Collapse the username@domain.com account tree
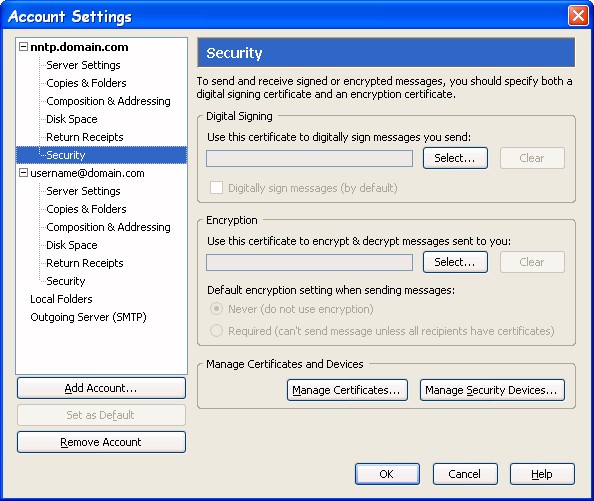This screenshot has height=501, width=594. [x=23, y=173]
